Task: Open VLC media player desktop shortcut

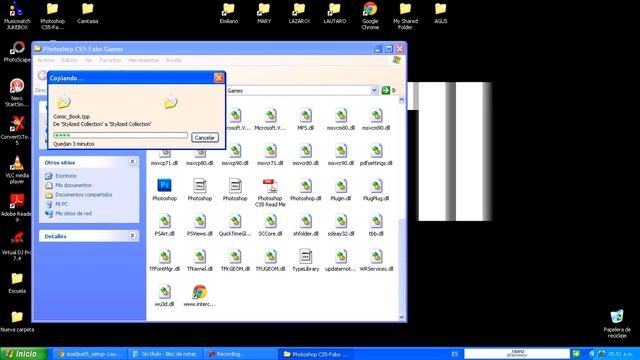Action: click(x=17, y=169)
